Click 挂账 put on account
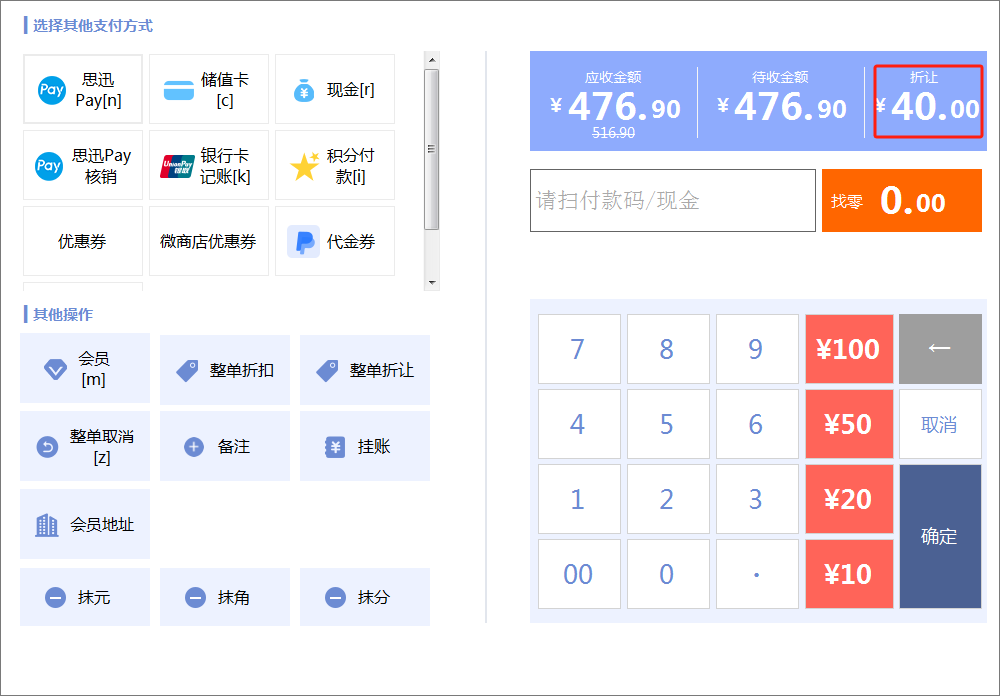The height and width of the screenshot is (696, 1000). click(x=365, y=446)
